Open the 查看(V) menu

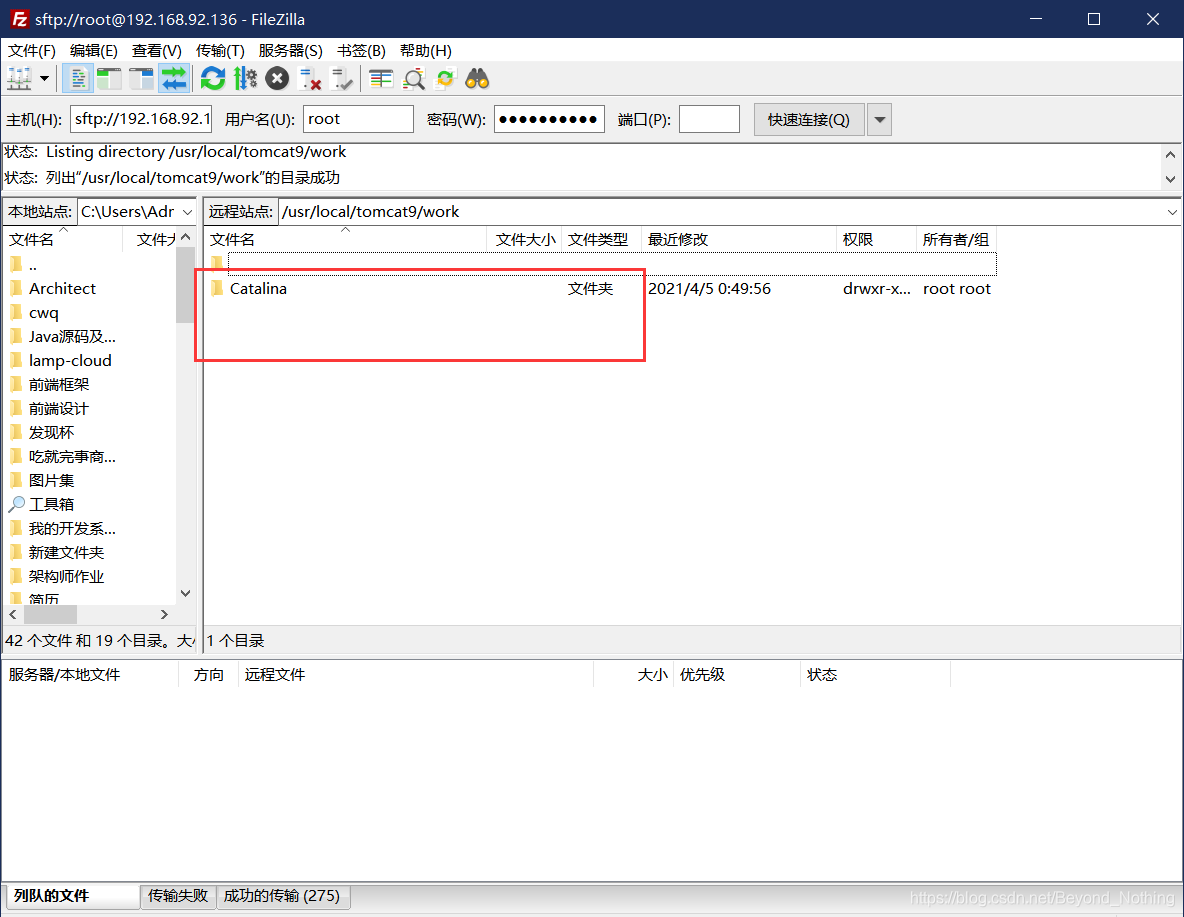[157, 51]
